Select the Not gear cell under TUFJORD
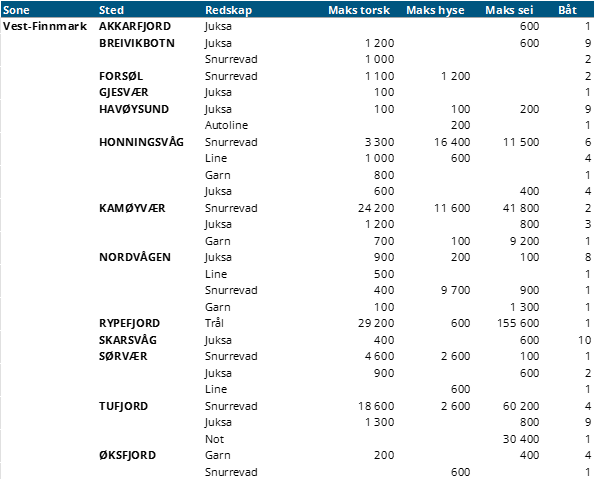 [214, 439]
